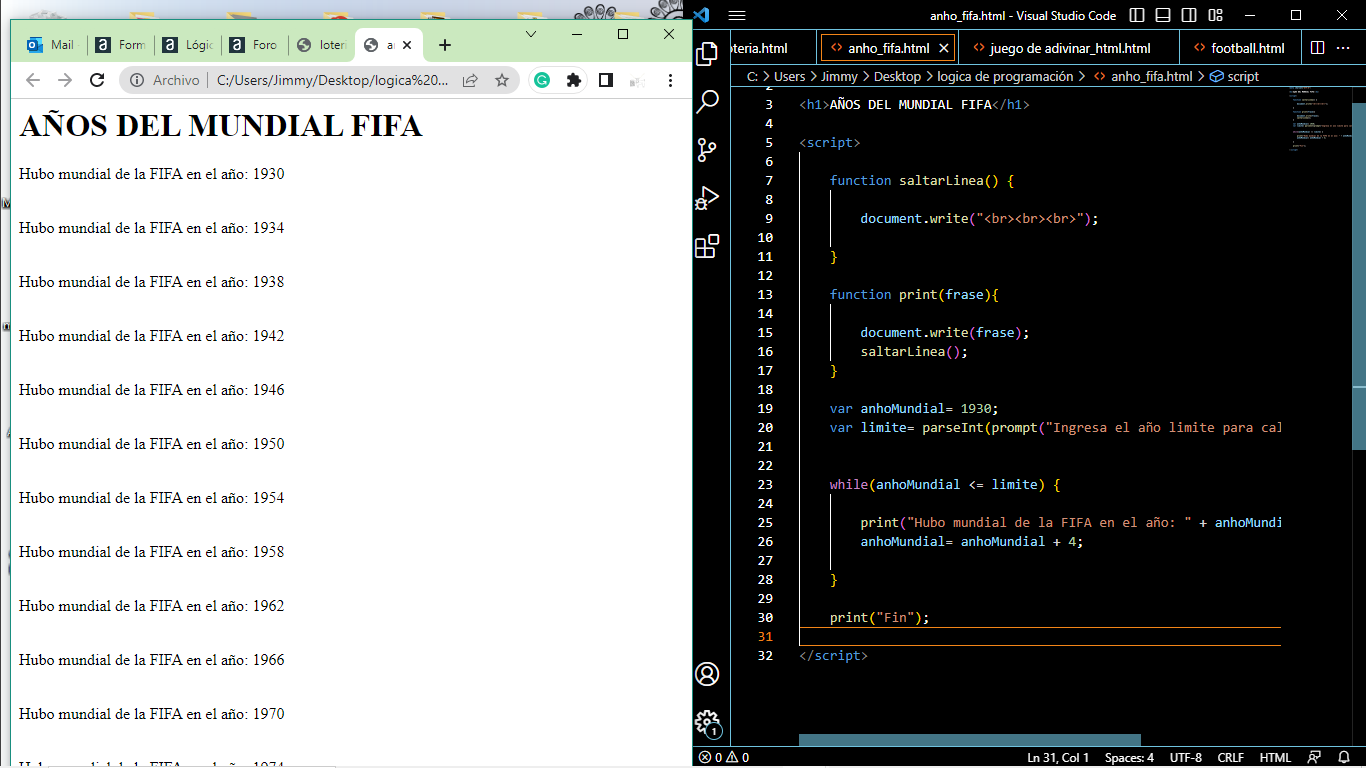The image size is (1366, 768).
Task: Click the line ending in year 1950
Action: pos(151,444)
